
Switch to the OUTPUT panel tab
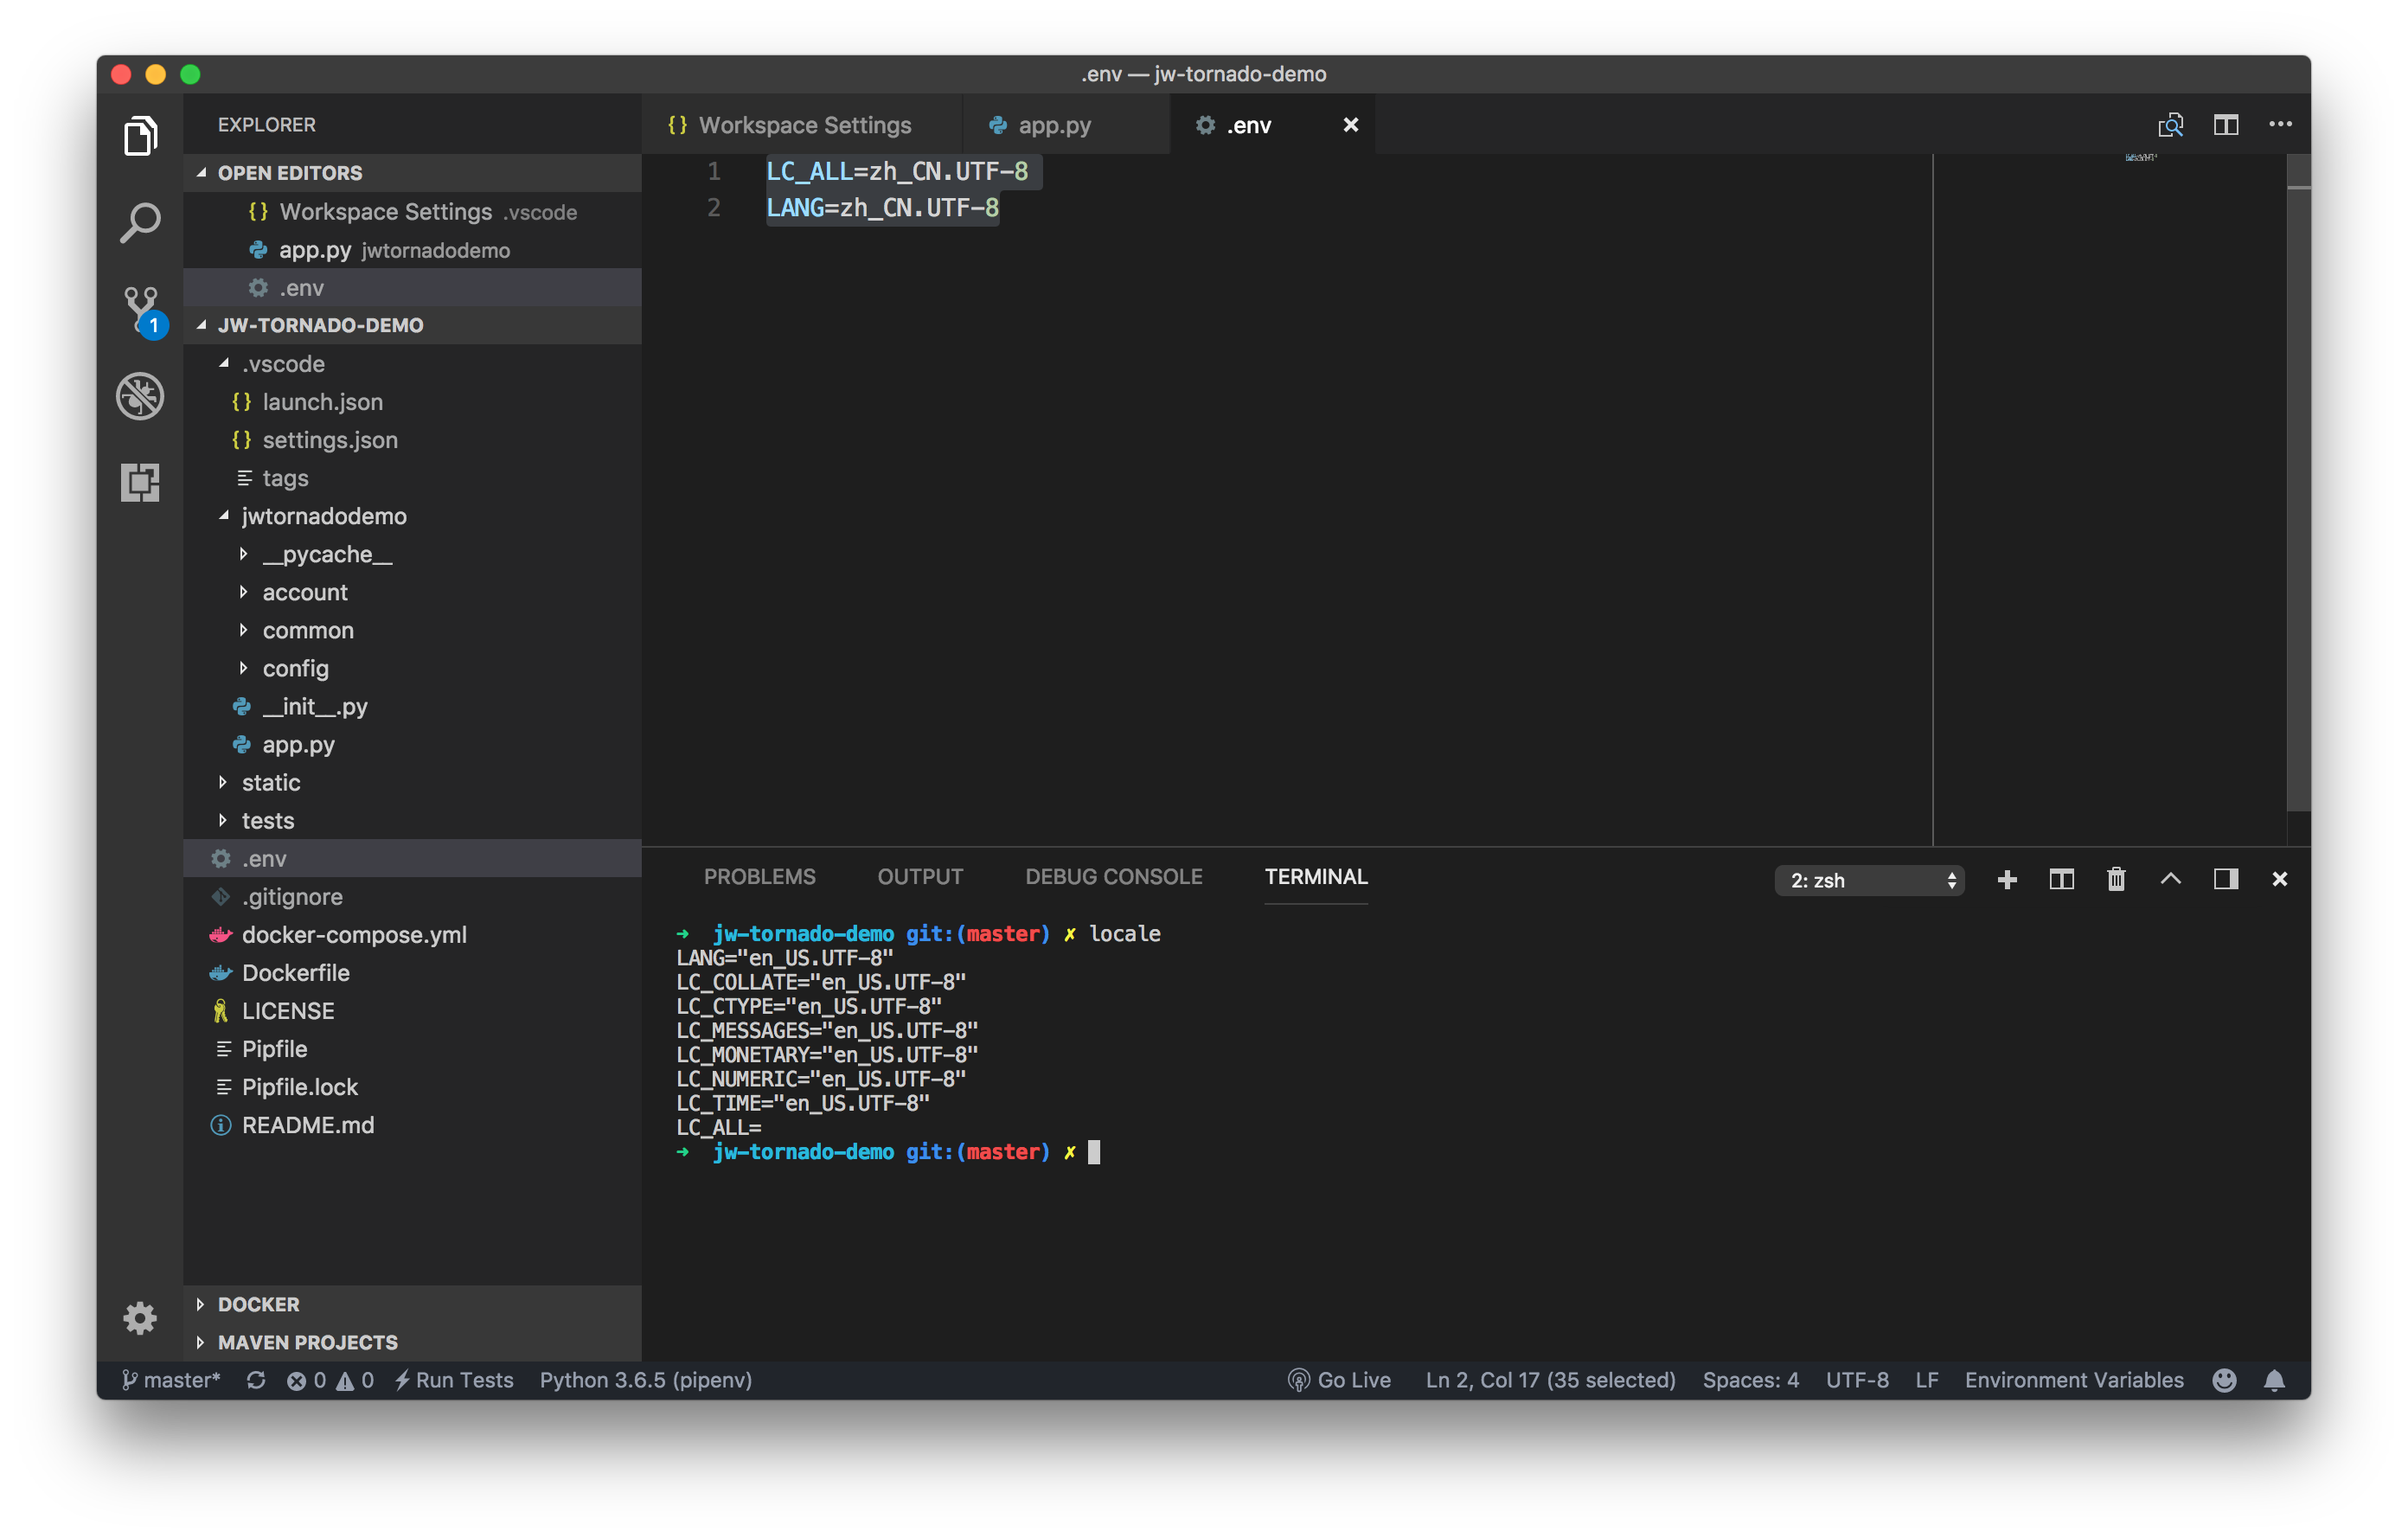click(920, 877)
